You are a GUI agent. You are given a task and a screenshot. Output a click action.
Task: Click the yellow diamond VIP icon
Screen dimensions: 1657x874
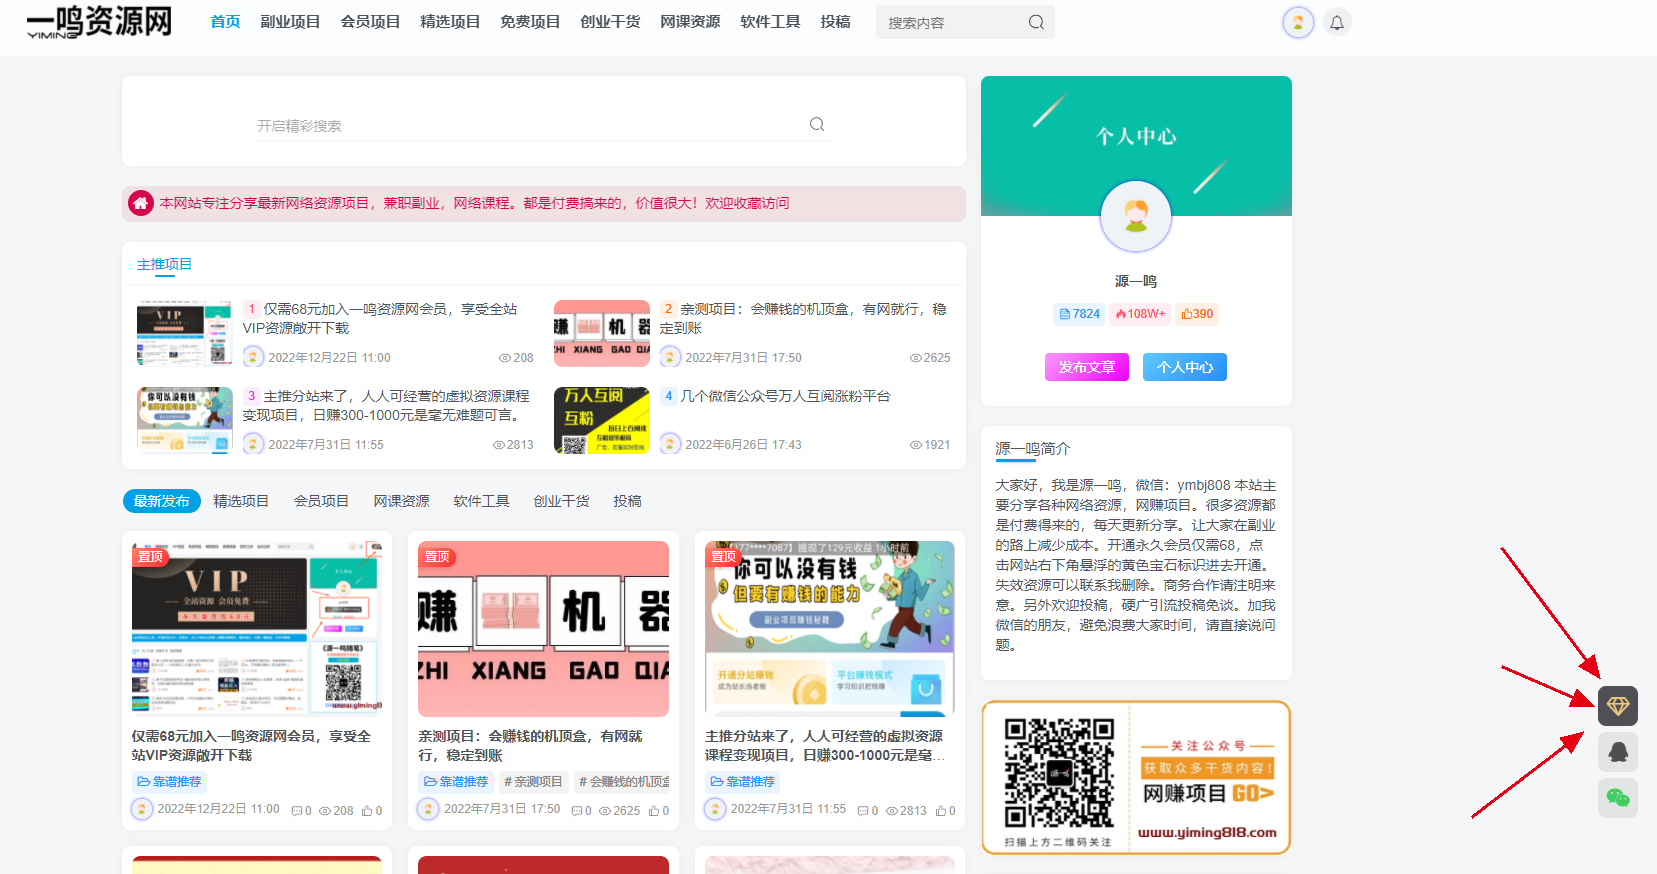1617,706
